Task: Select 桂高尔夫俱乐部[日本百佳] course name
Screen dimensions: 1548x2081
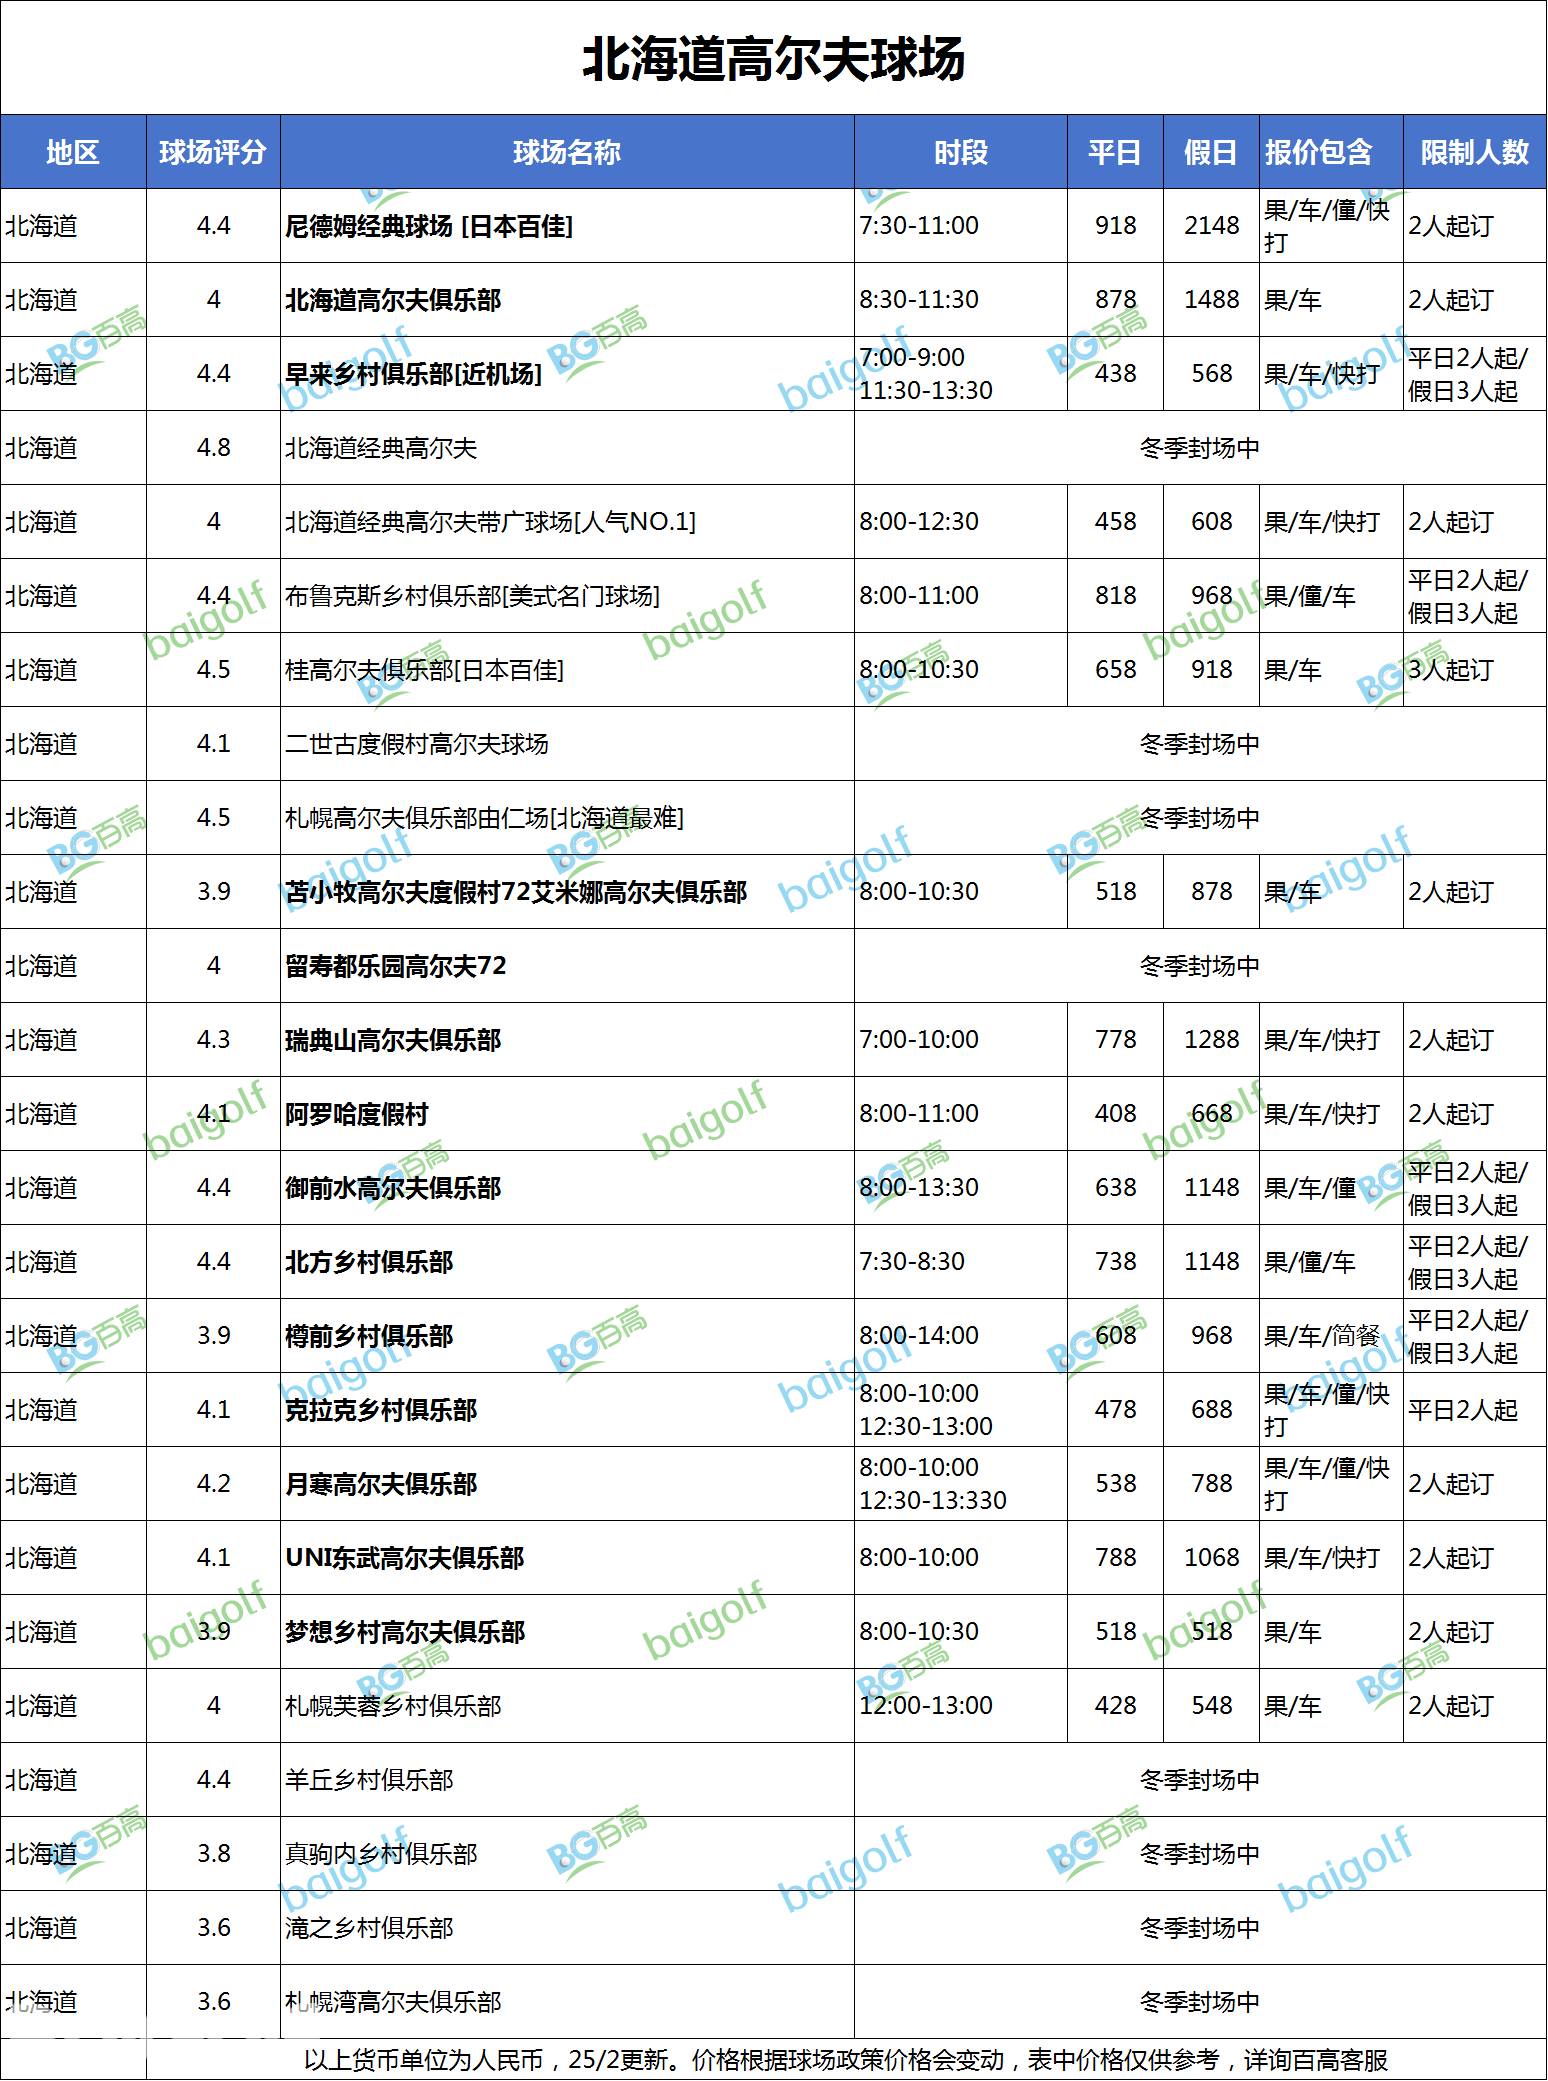Action: pyautogui.click(x=424, y=670)
